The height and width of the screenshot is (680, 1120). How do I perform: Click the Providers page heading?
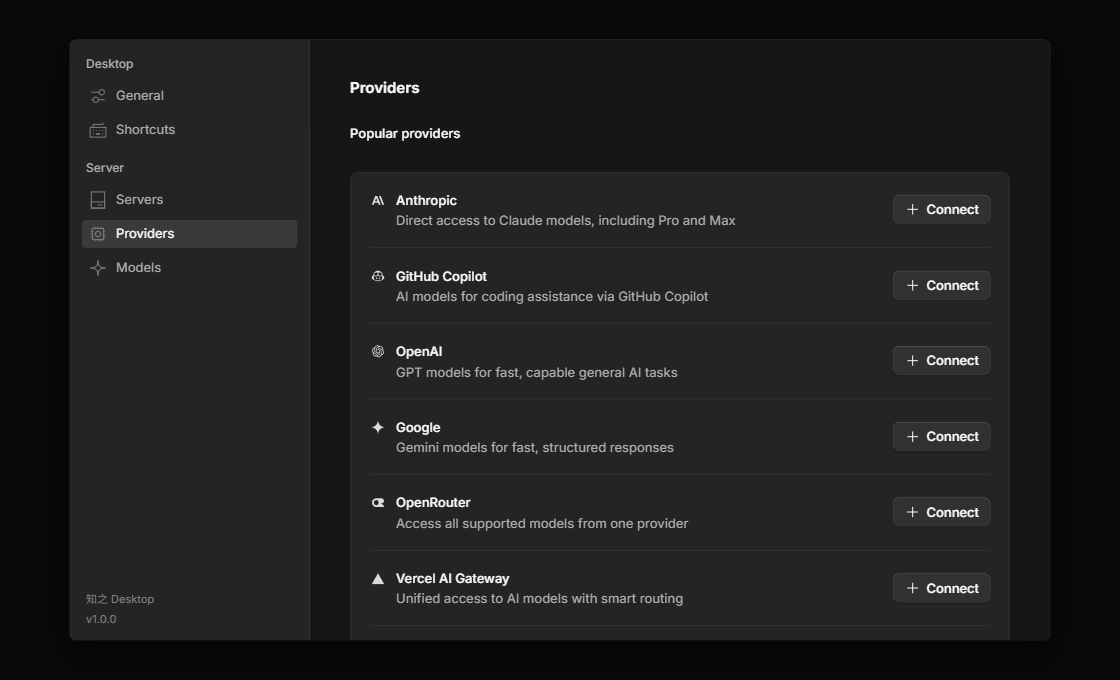click(x=384, y=88)
